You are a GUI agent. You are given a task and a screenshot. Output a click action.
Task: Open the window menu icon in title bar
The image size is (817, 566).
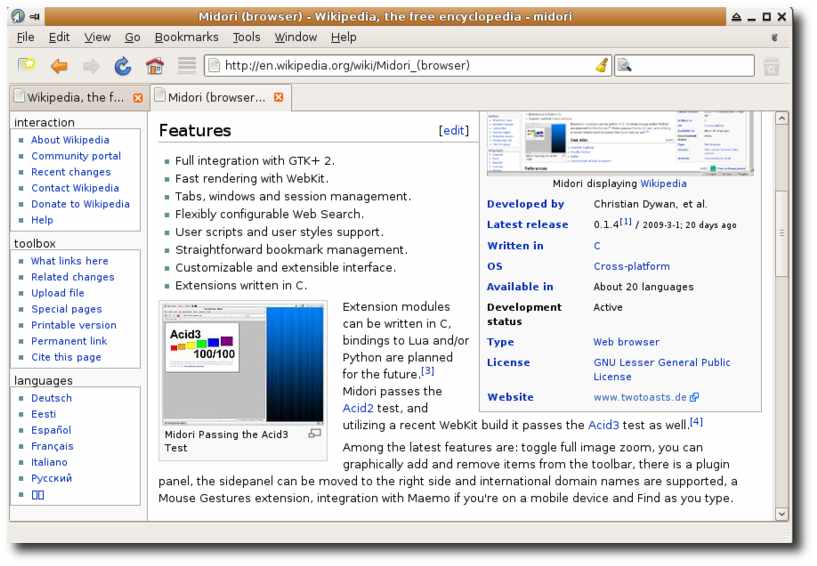pos(18,17)
